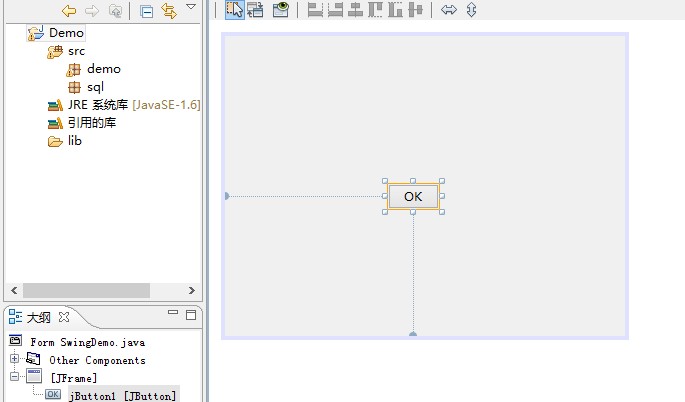Open the package explorer view menu arrow
The height and width of the screenshot is (402, 685).
click(x=191, y=8)
